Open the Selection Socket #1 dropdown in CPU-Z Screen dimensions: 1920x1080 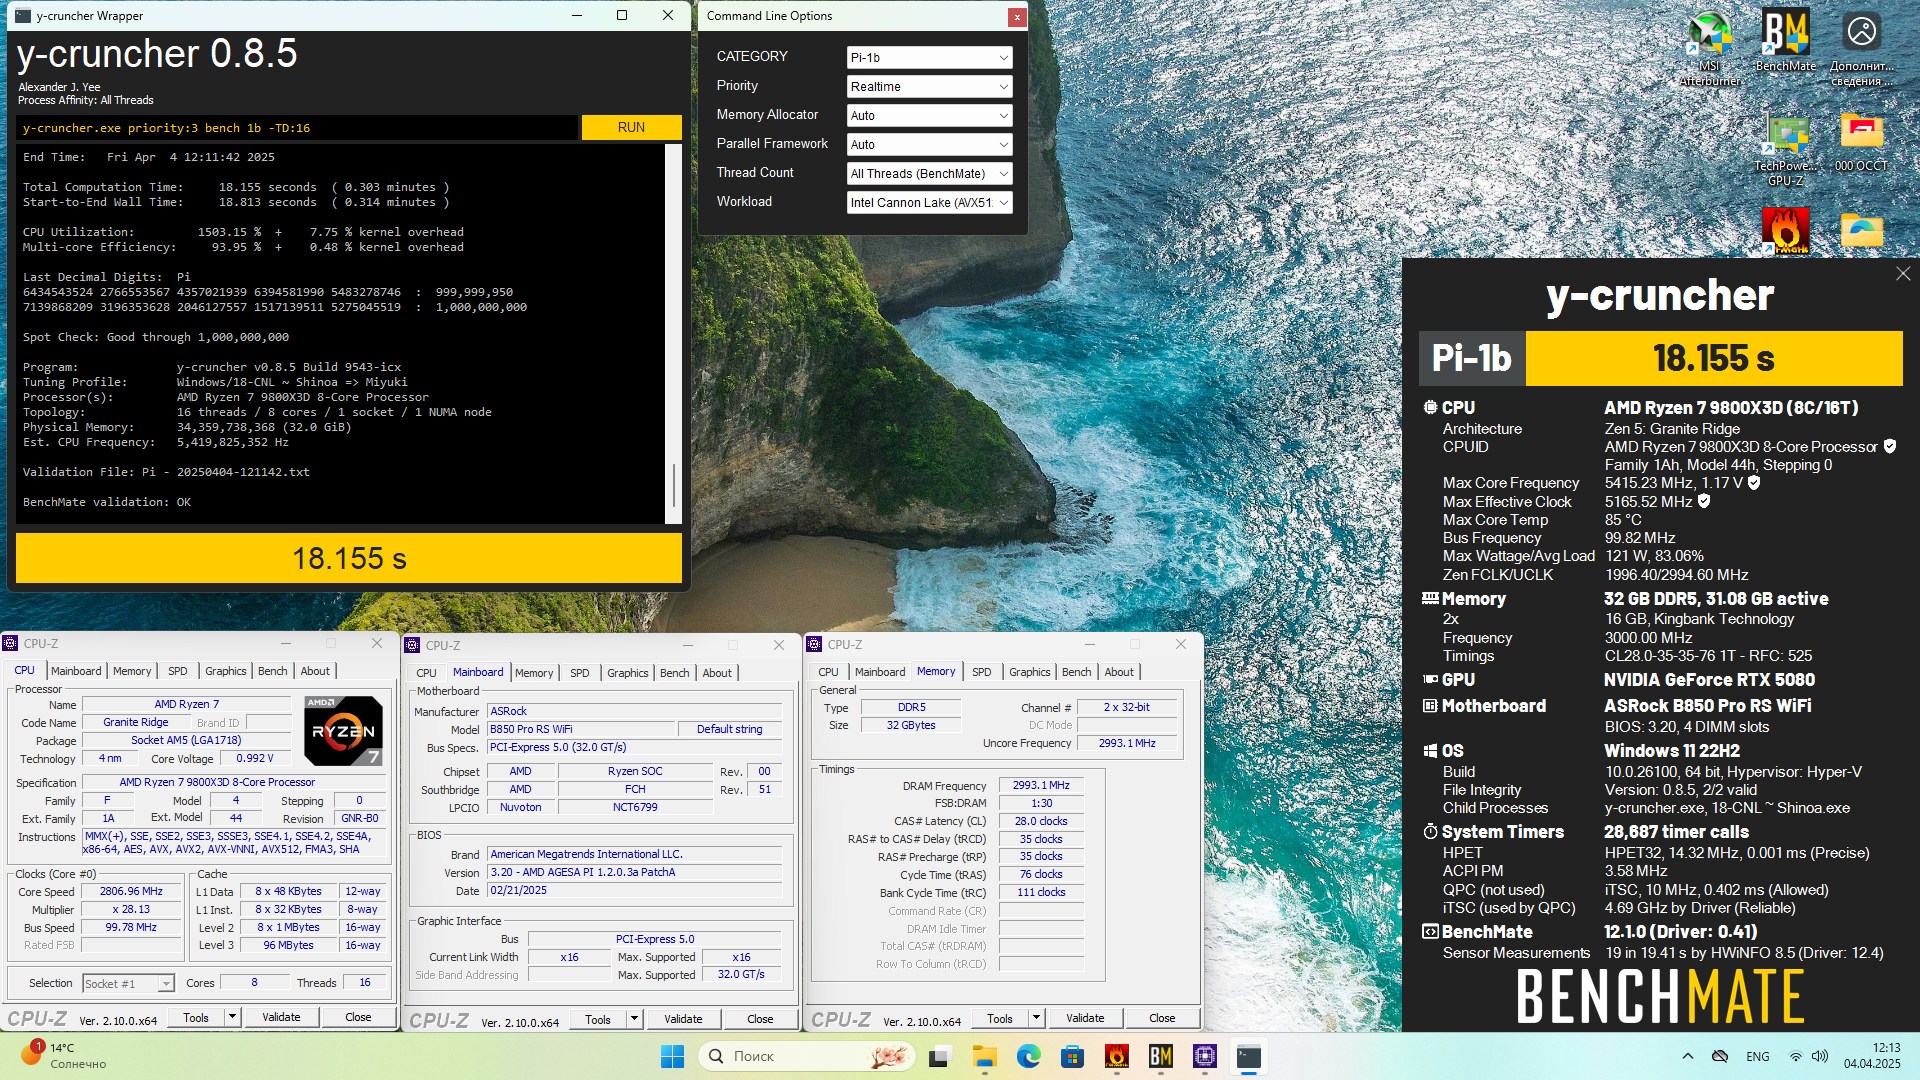128,984
